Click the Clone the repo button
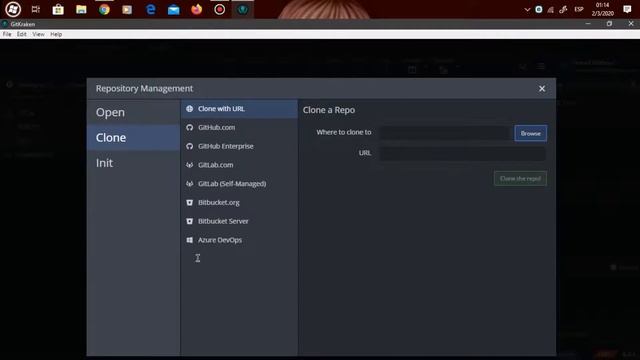 pos(520,178)
